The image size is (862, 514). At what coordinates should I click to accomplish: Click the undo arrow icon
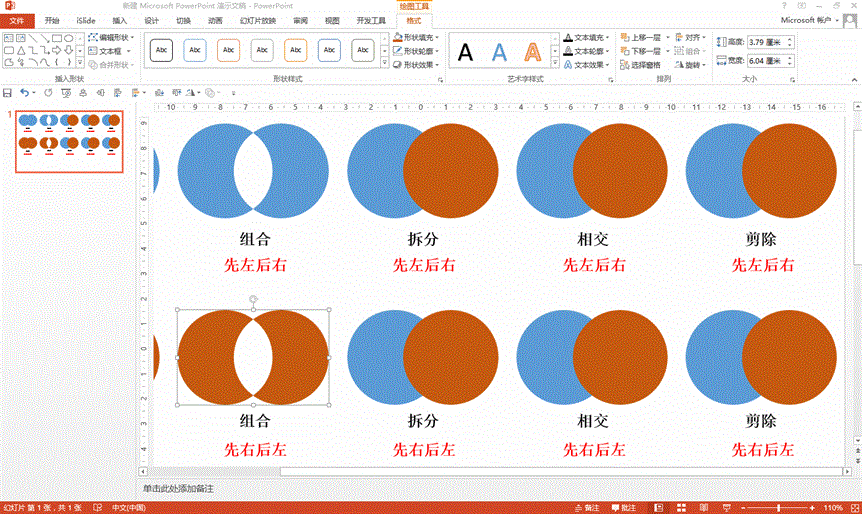(x=25, y=93)
